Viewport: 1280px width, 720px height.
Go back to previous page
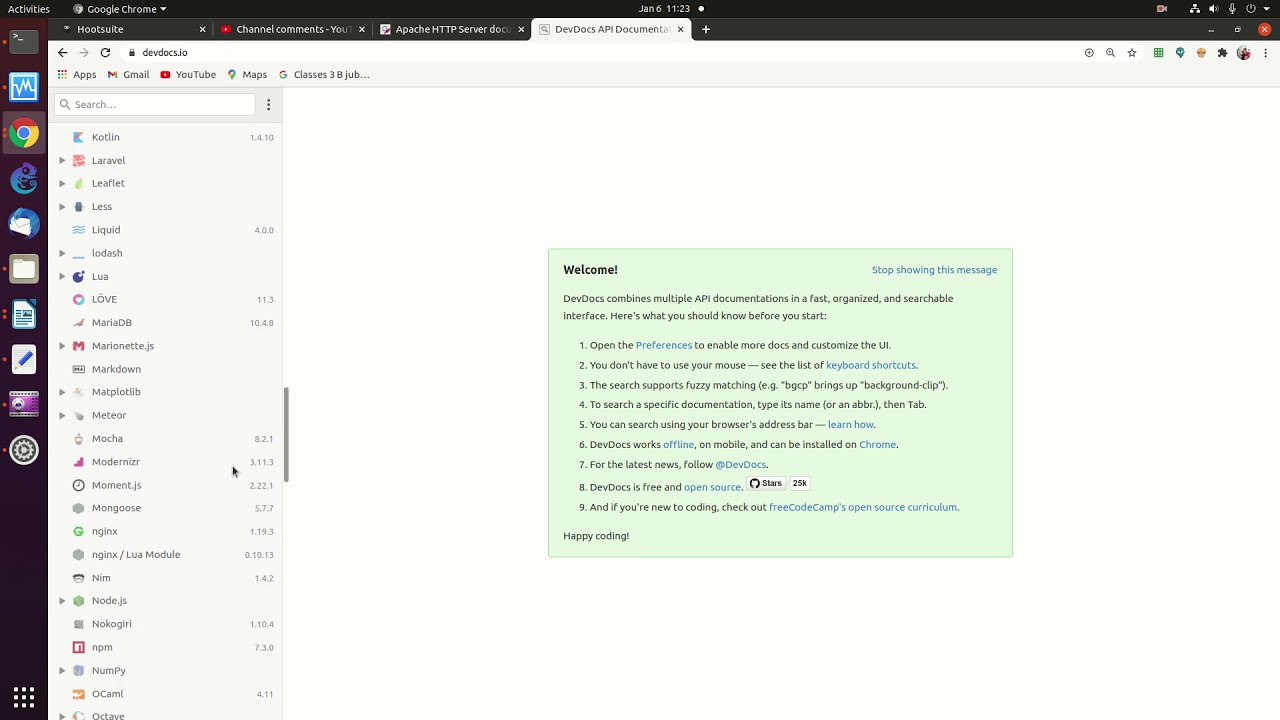point(63,52)
